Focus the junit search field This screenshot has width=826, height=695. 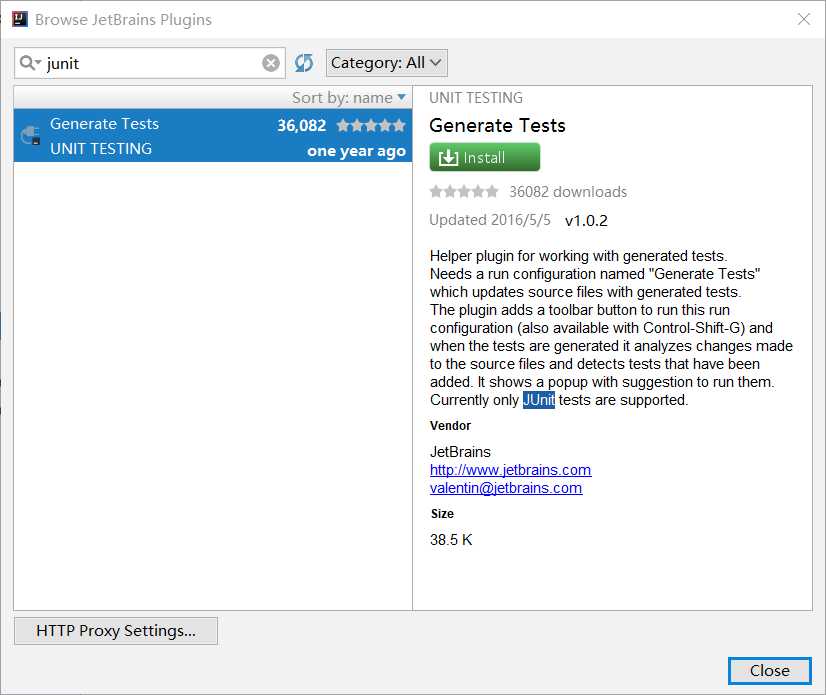(x=150, y=63)
